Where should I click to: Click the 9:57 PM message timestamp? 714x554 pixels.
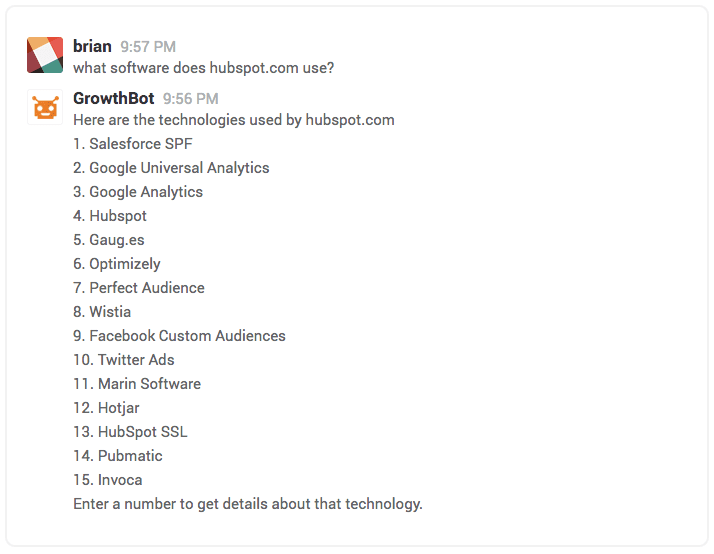point(148,47)
